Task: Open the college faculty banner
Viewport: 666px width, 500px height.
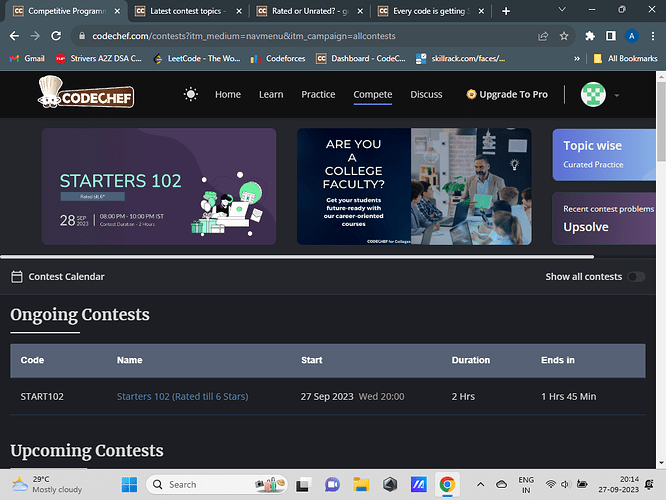Action: tap(414, 186)
